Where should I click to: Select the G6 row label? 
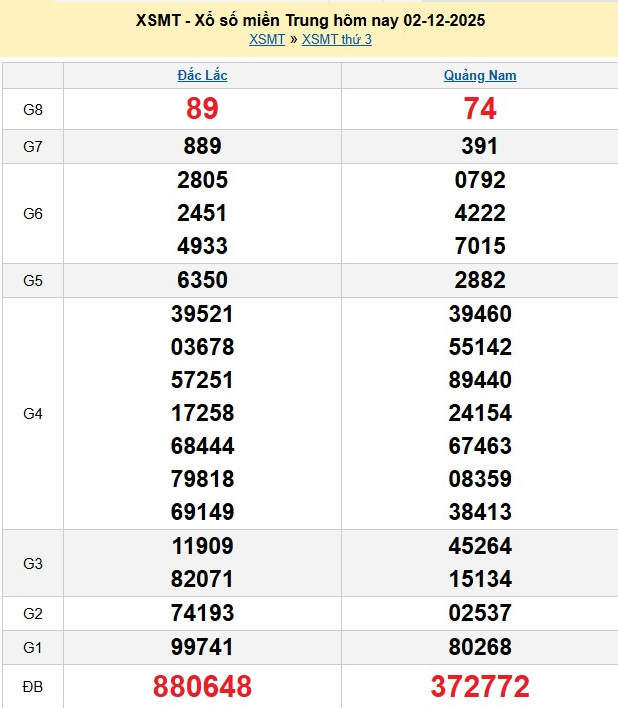33,213
